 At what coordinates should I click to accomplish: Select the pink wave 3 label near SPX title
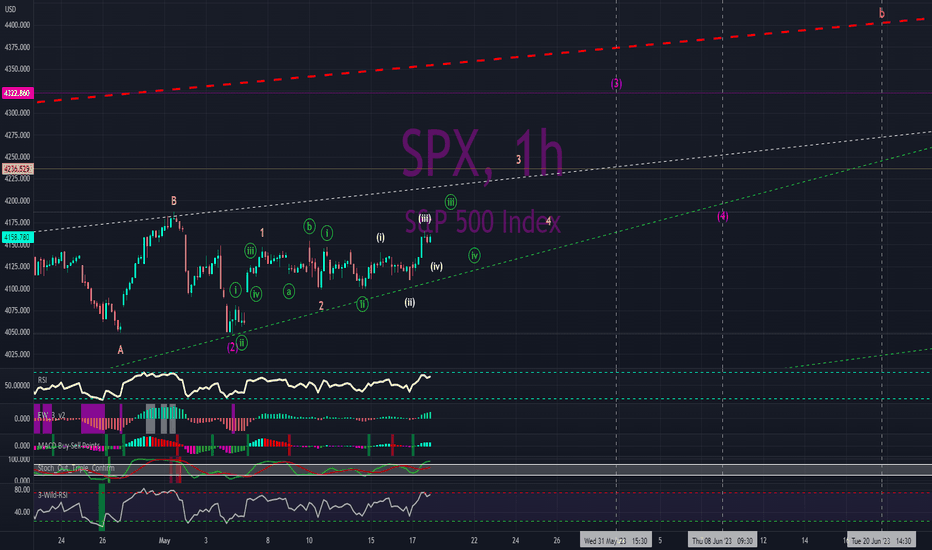pyautogui.click(x=518, y=159)
